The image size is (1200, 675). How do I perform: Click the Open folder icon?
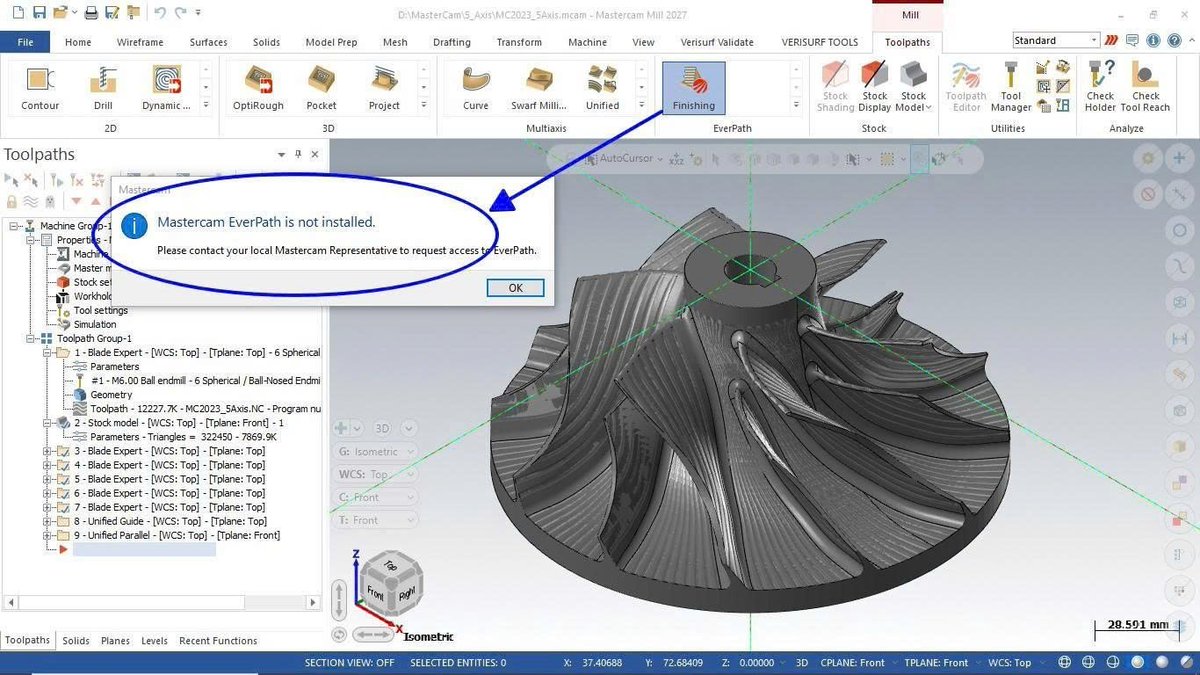click(x=62, y=13)
